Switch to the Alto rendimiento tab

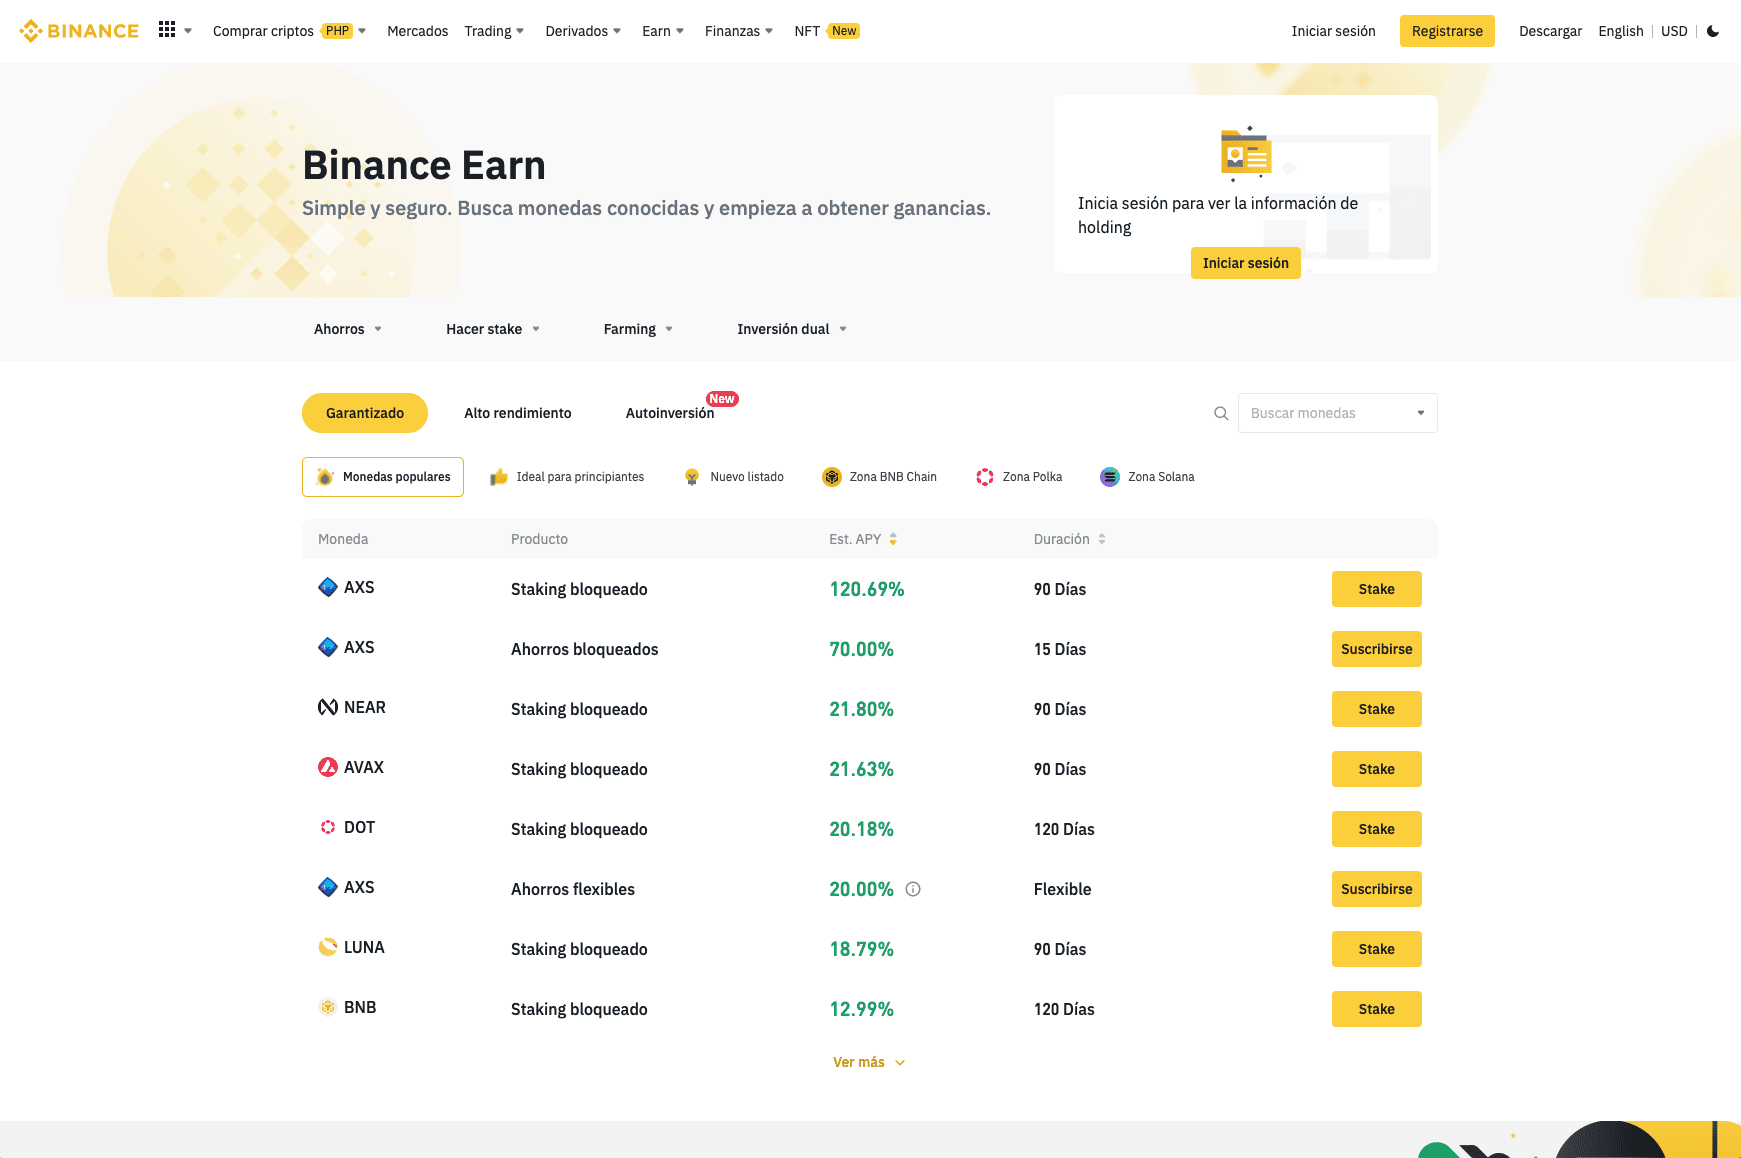click(517, 412)
